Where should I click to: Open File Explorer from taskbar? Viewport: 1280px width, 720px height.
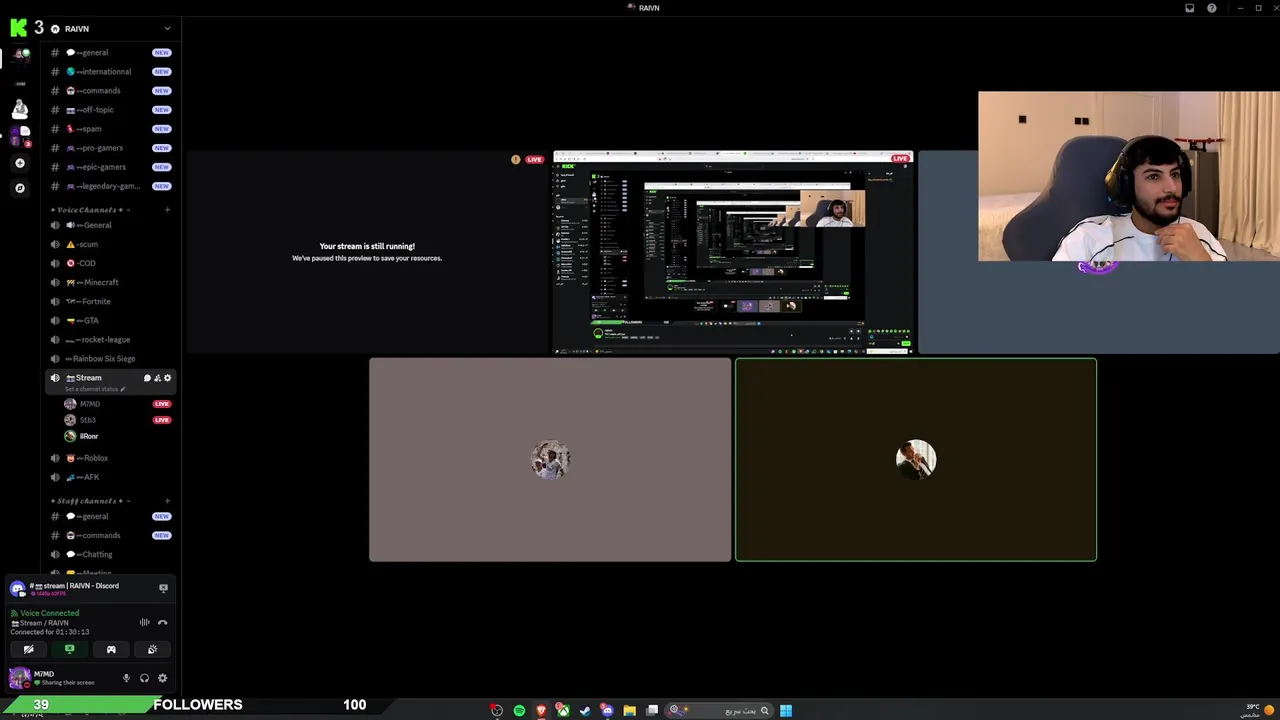[x=629, y=710]
